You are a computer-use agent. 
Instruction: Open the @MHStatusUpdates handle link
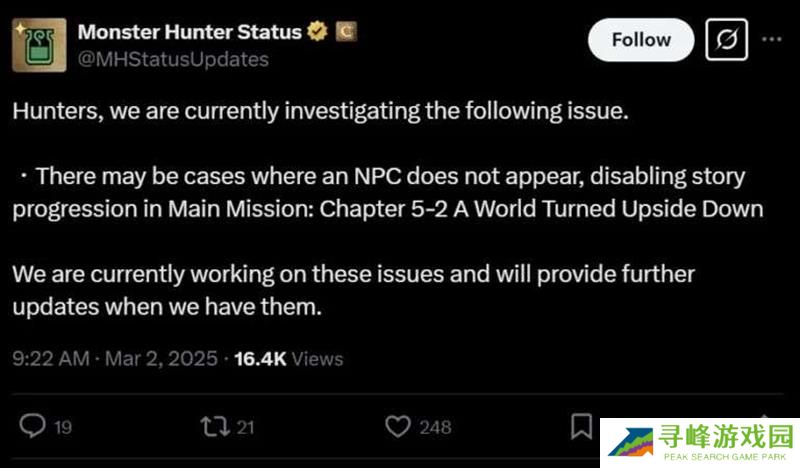173,59
